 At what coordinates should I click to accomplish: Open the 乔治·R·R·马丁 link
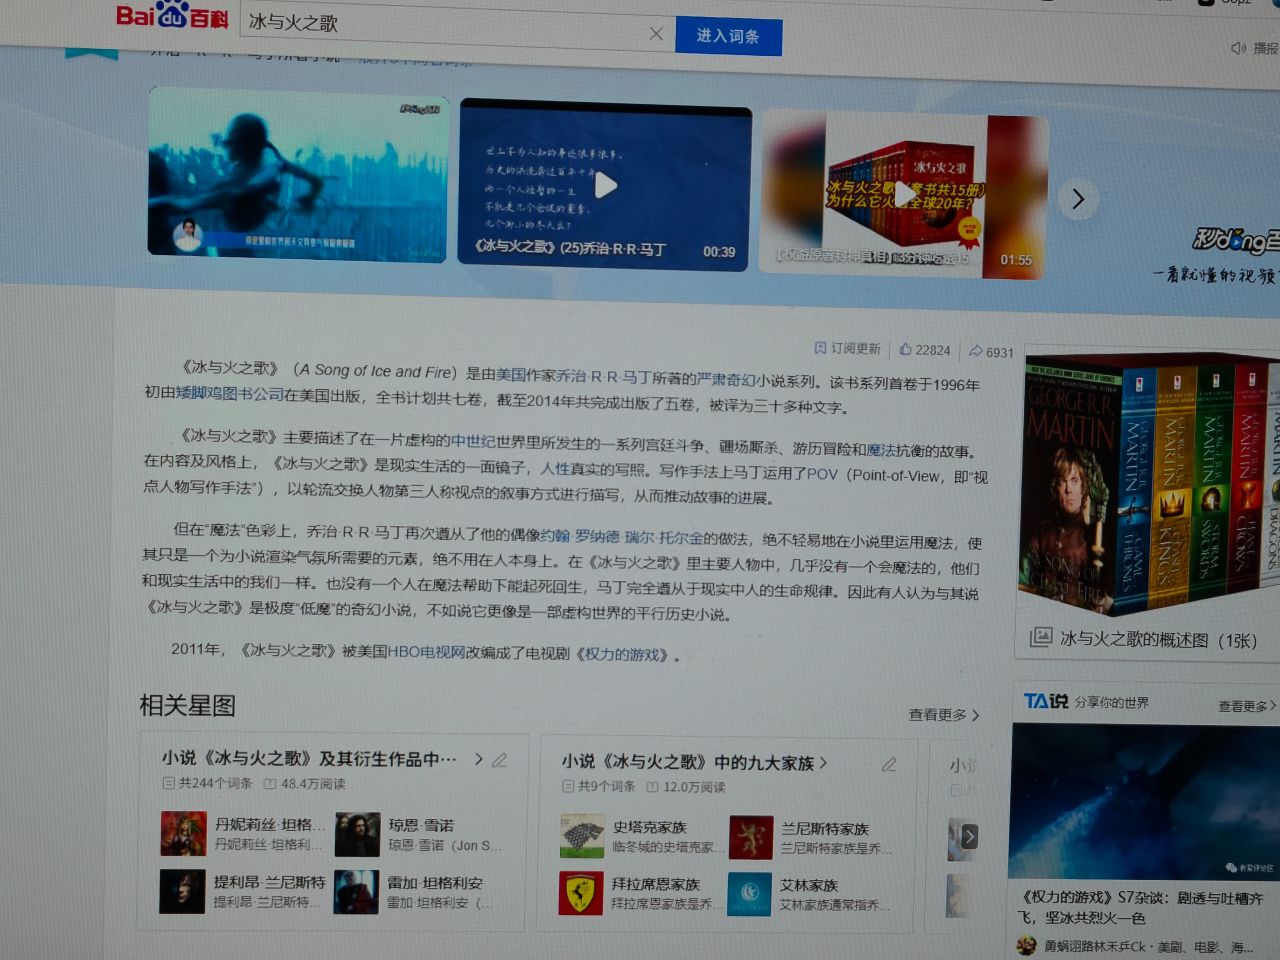[x=604, y=376]
